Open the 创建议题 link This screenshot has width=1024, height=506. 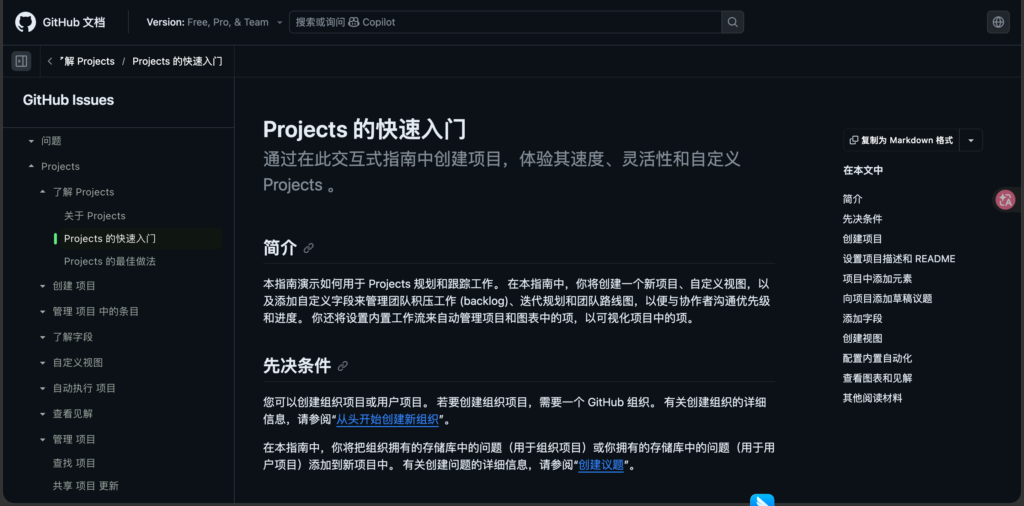601,466
